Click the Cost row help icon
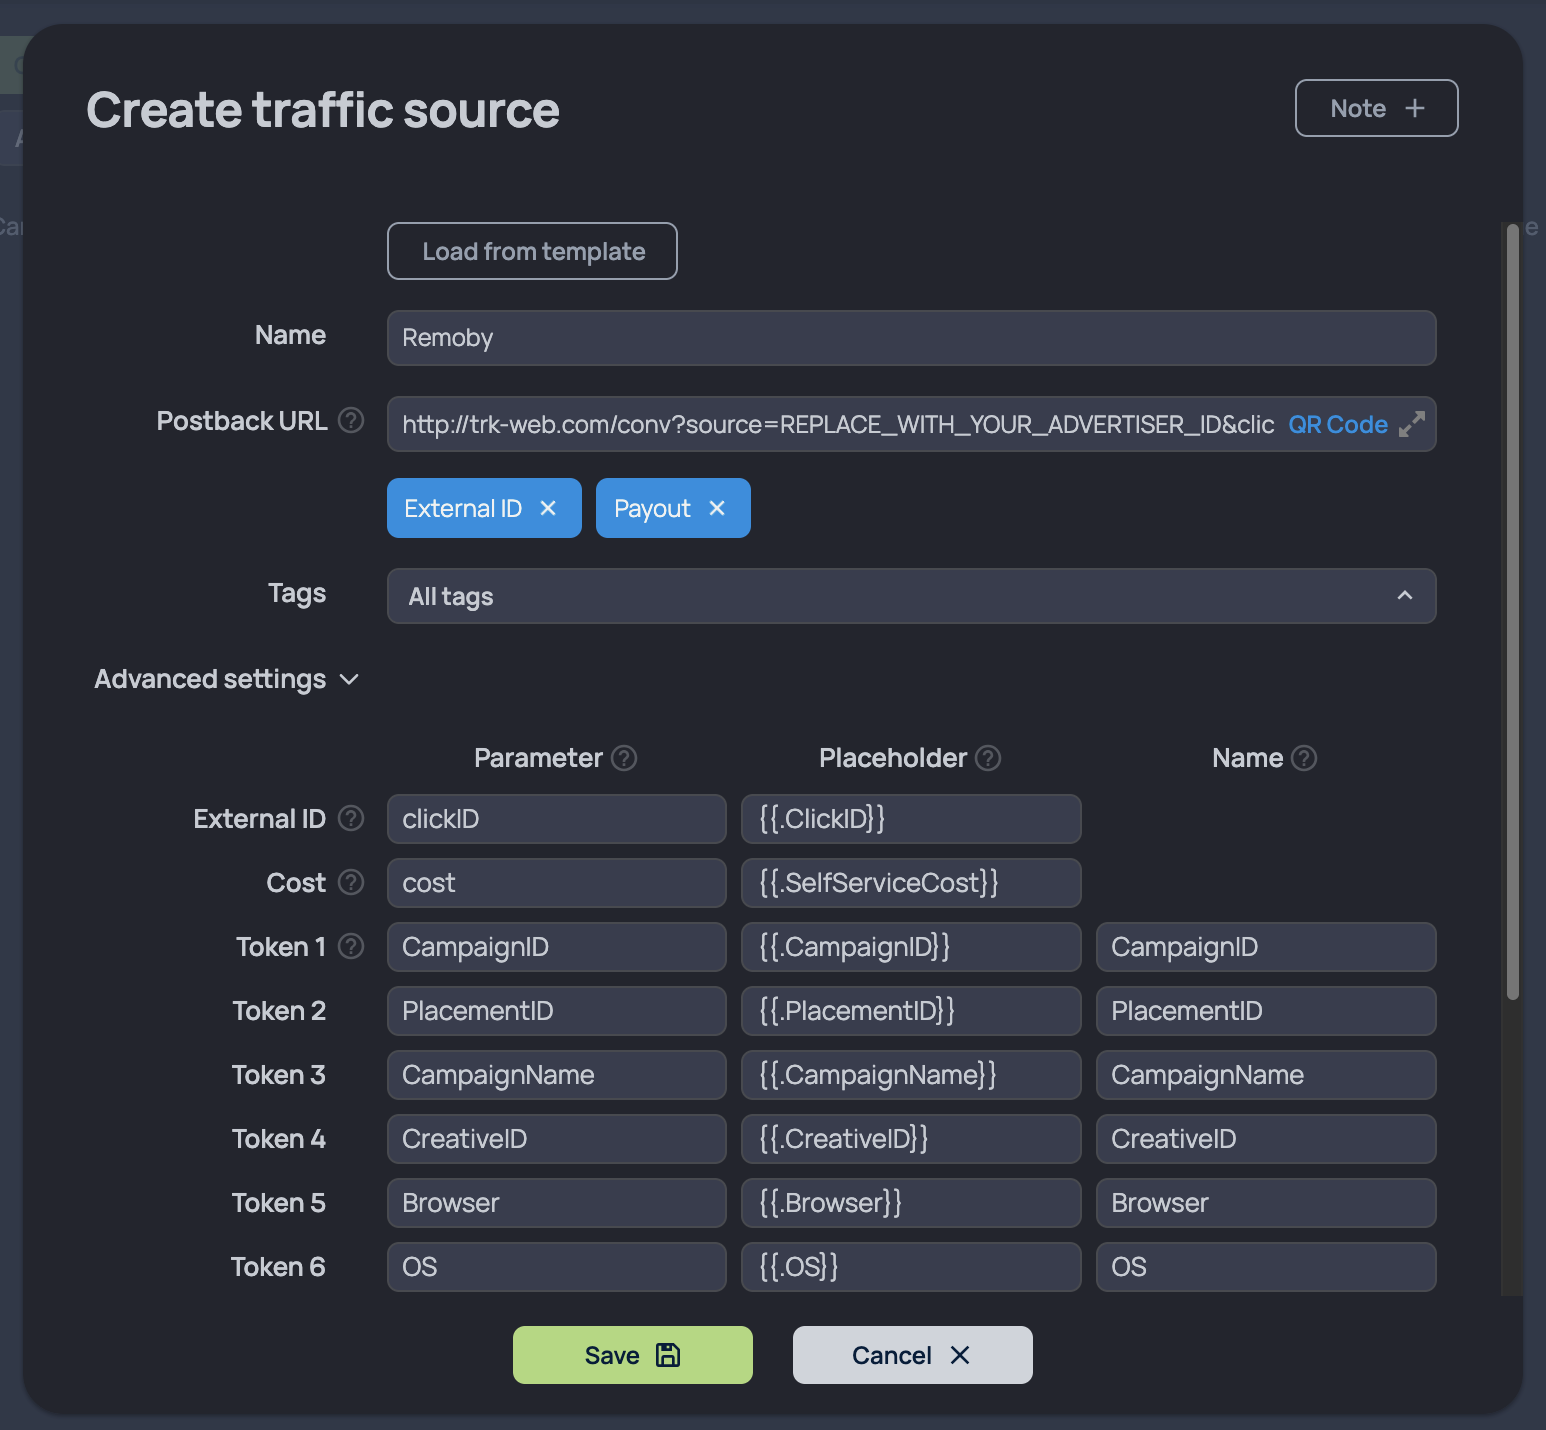Image resolution: width=1546 pixels, height=1430 pixels. [x=351, y=882]
